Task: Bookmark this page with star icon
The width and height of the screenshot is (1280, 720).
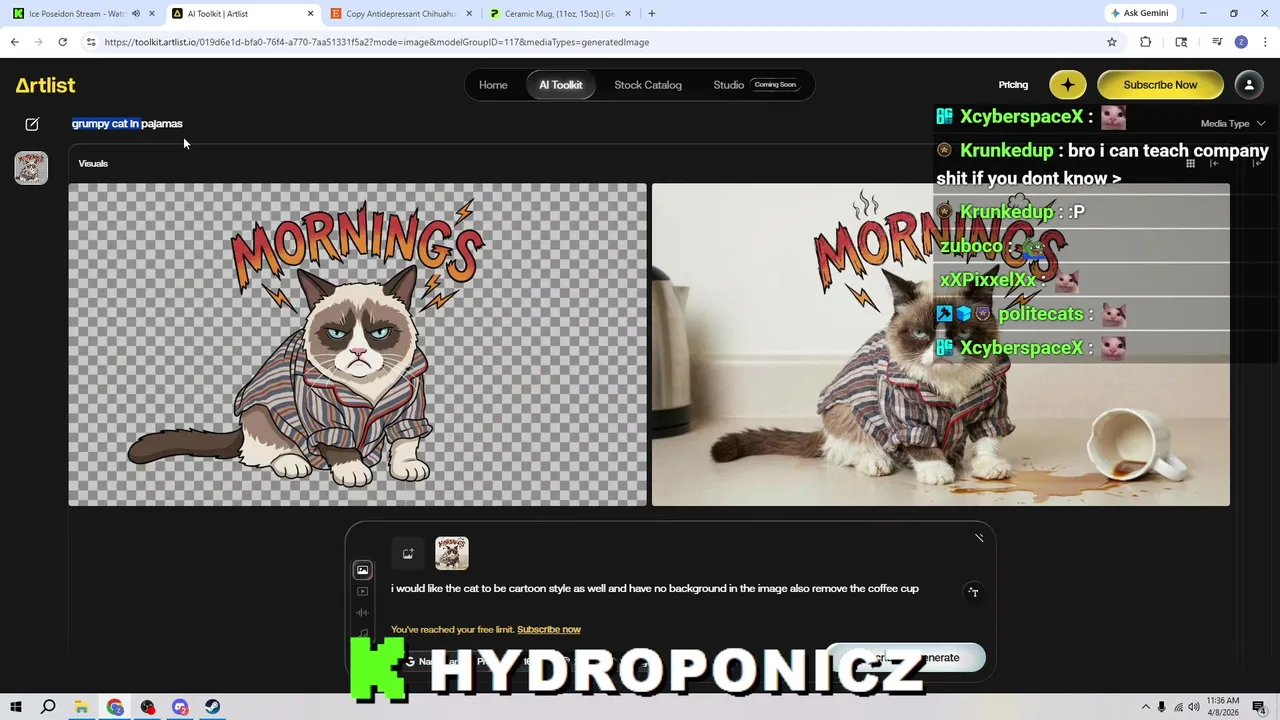Action: tap(1111, 42)
